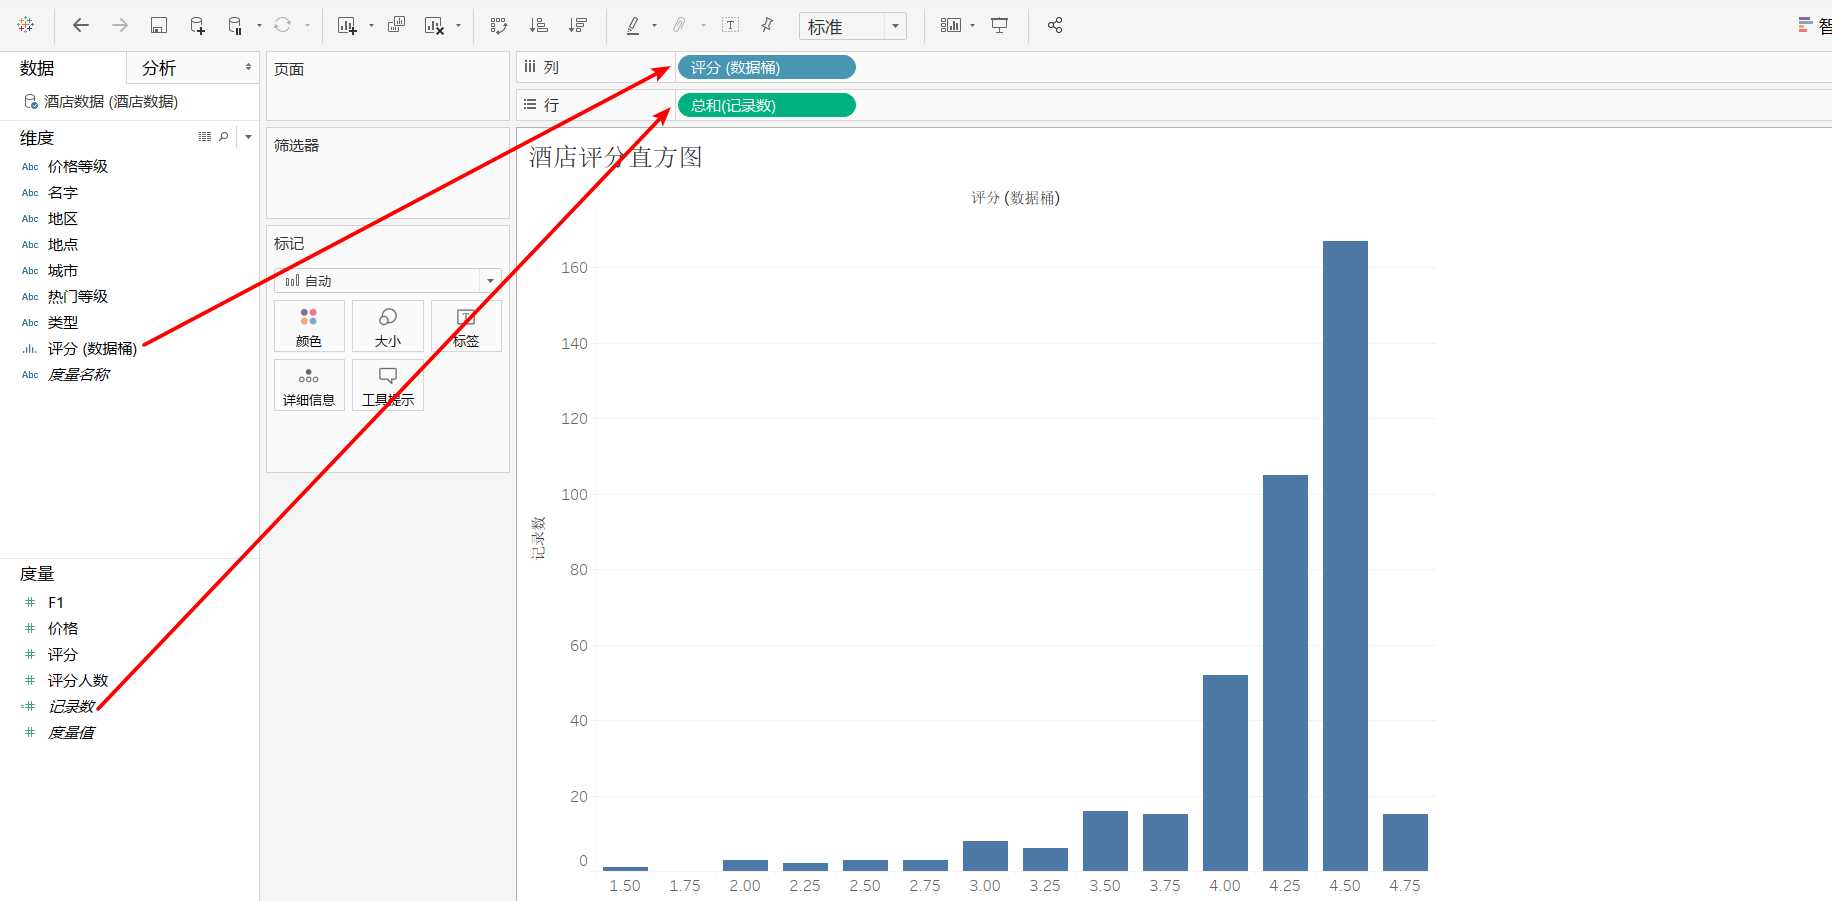The image size is (1832, 901).
Task: Select the 评分人数 measure
Action: pyautogui.click(x=78, y=680)
